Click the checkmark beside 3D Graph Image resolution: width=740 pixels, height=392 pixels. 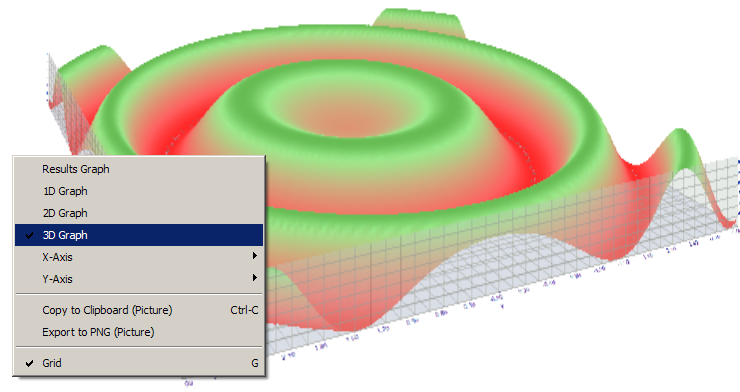point(29,235)
